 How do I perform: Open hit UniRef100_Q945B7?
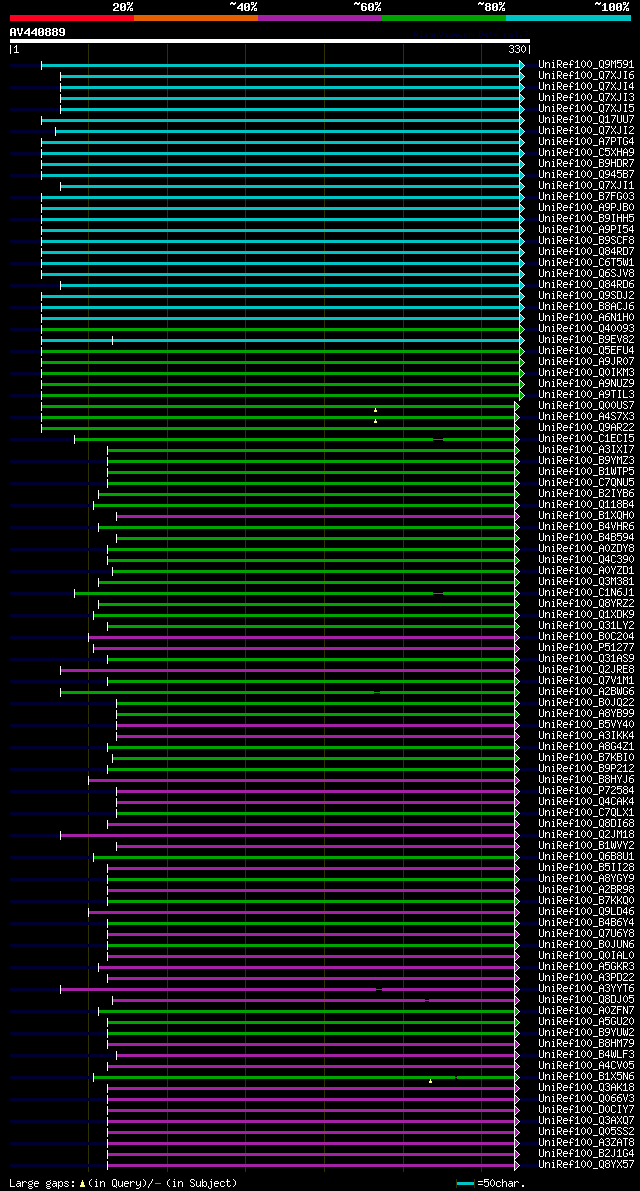coord(586,175)
